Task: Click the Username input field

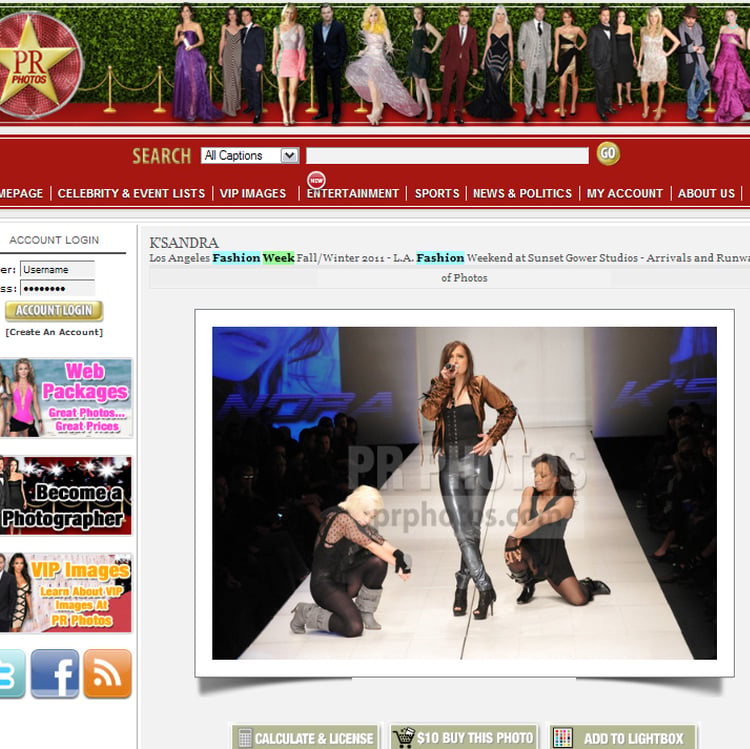Action: pos(57,270)
